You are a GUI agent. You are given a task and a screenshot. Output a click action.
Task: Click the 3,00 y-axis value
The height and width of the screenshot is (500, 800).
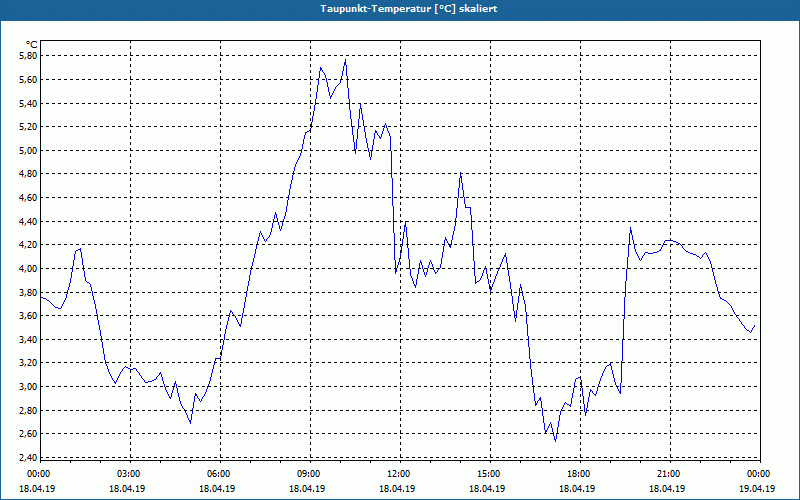tap(29, 387)
